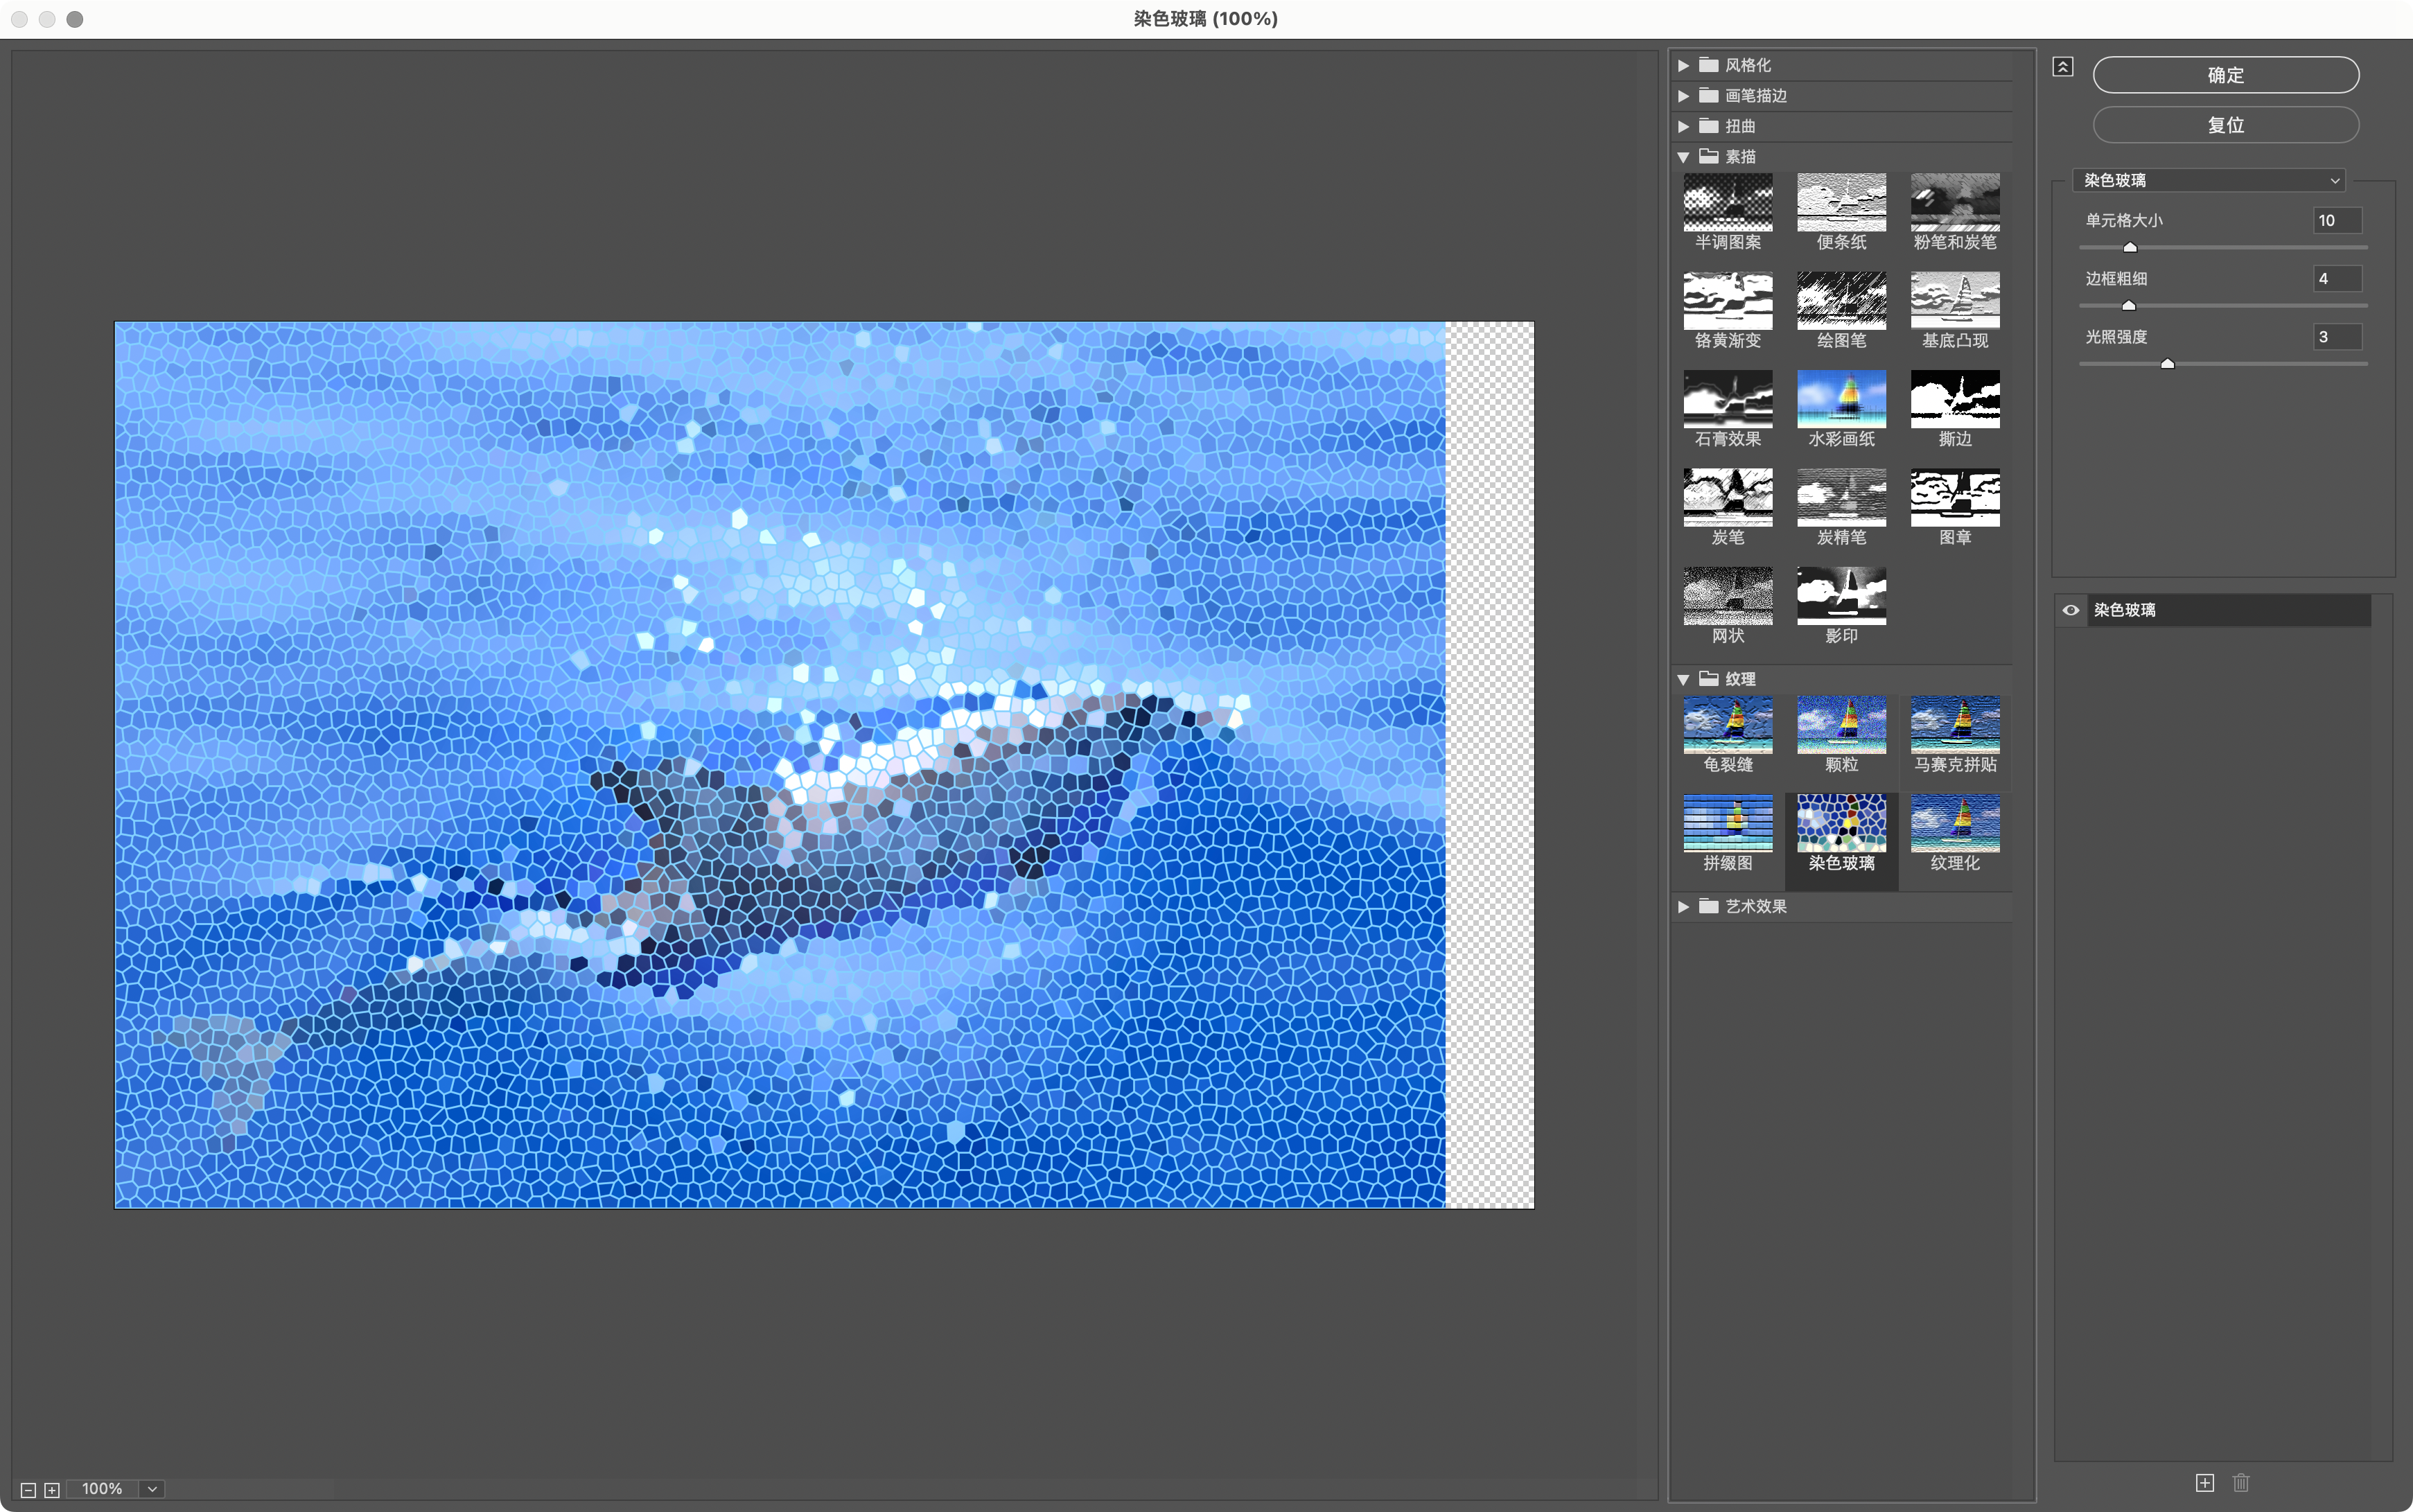Click the 单元格大小 value field
2413x1512 pixels.
[2338, 220]
